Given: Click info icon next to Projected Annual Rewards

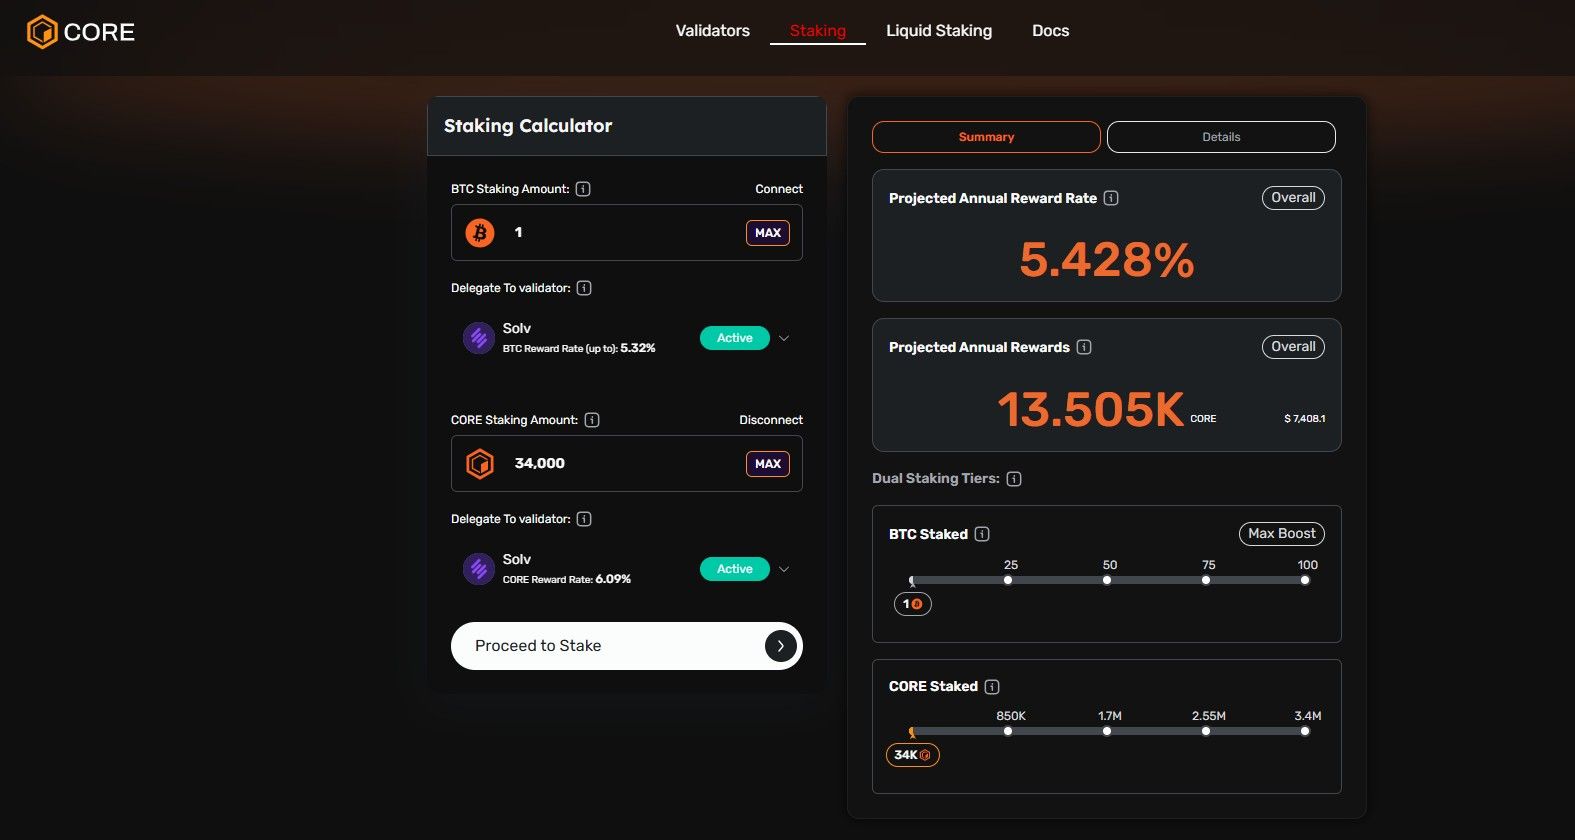Looking at the screenshot, I should pos(1084,347).
